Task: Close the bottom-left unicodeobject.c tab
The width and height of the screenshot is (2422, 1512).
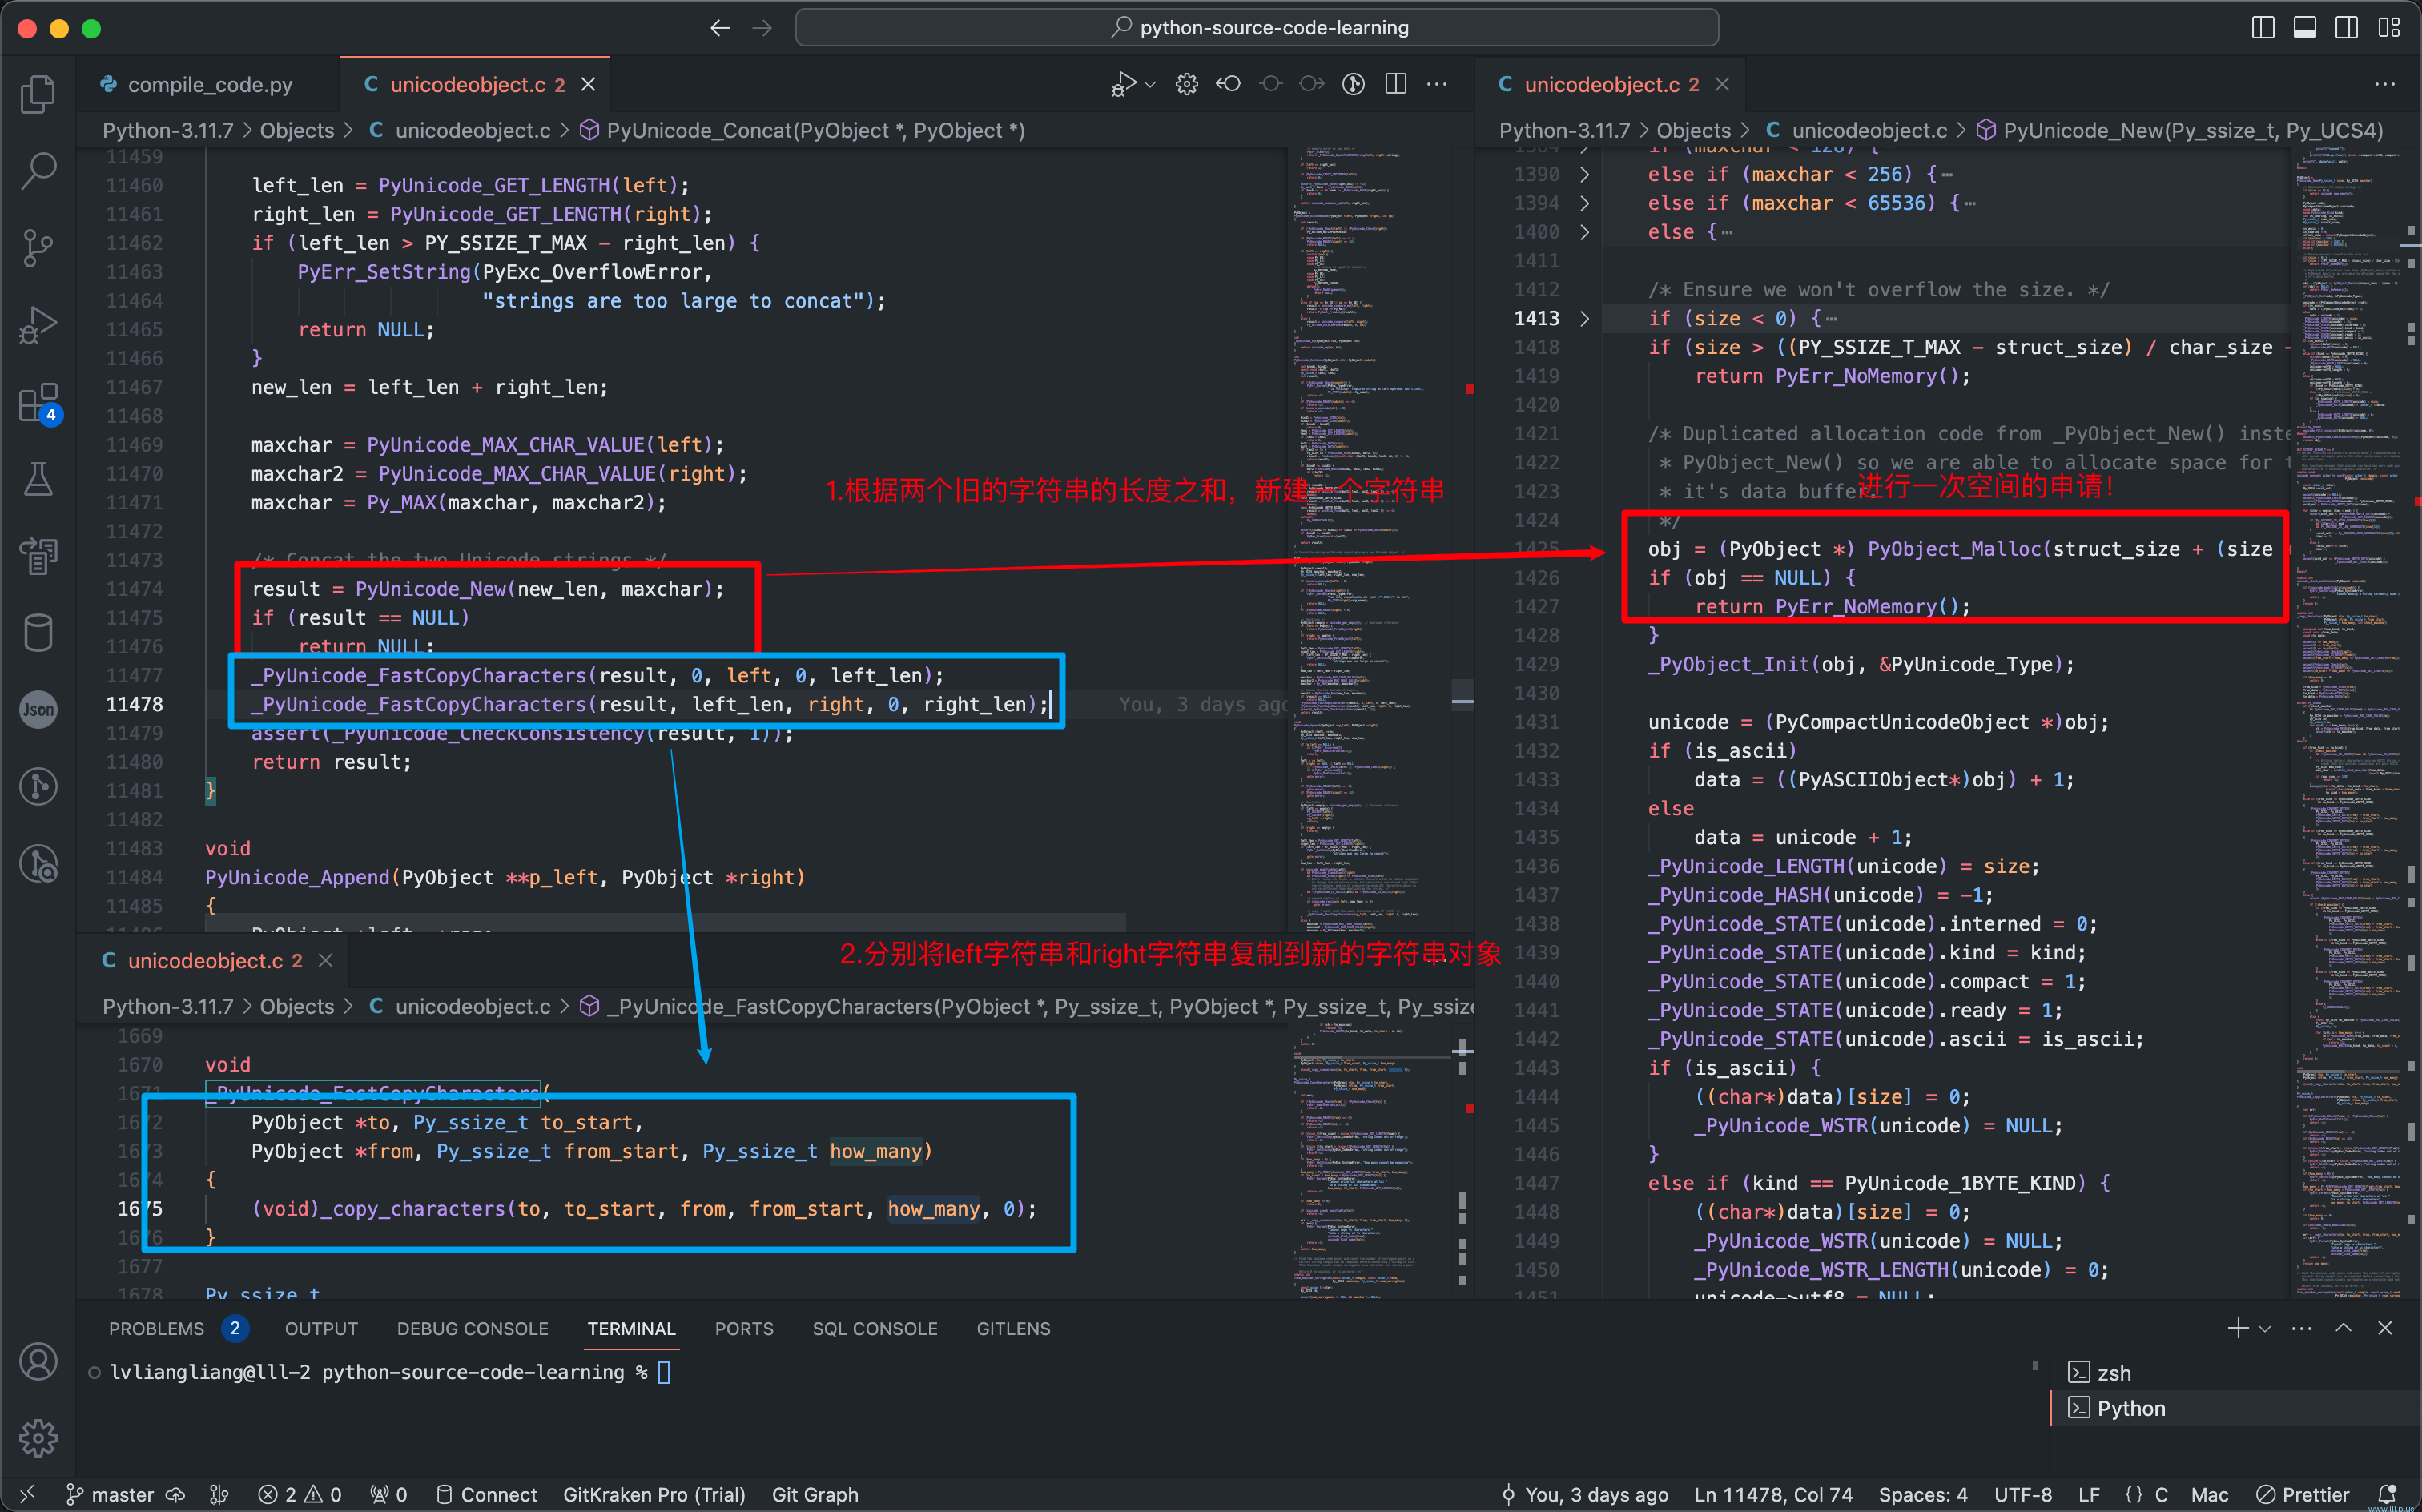Action: click(326, 961)
